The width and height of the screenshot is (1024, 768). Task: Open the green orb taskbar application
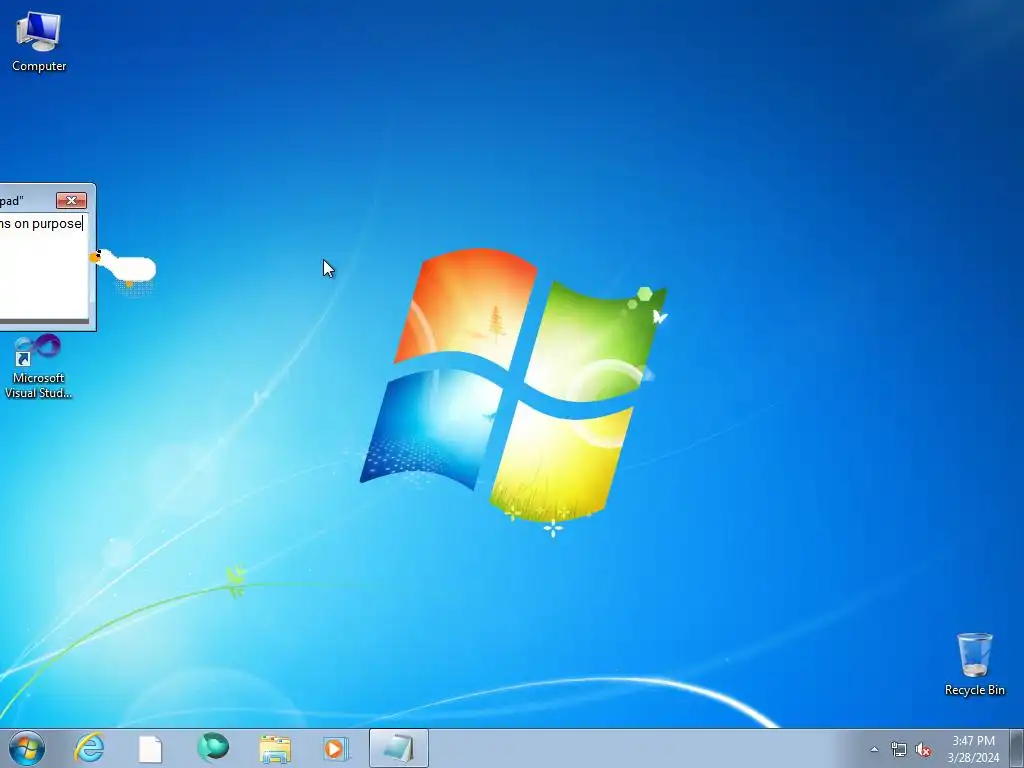(213, 748)
